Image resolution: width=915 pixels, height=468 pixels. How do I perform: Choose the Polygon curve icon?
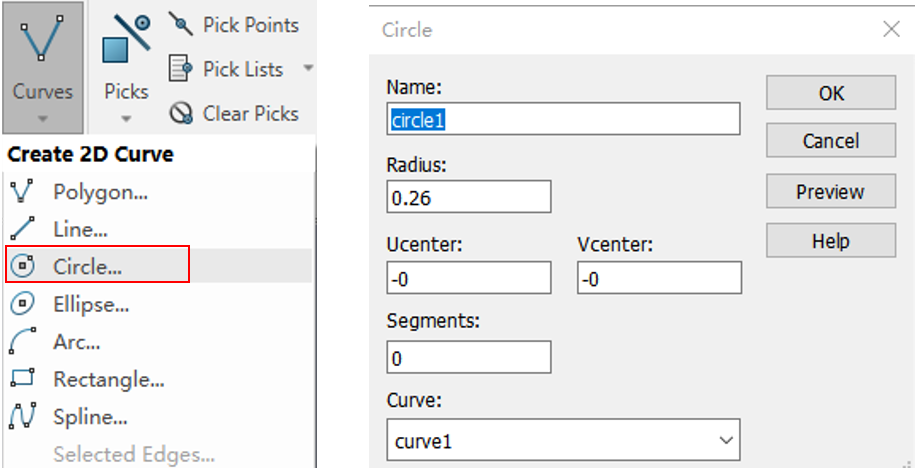pos(22,192)
